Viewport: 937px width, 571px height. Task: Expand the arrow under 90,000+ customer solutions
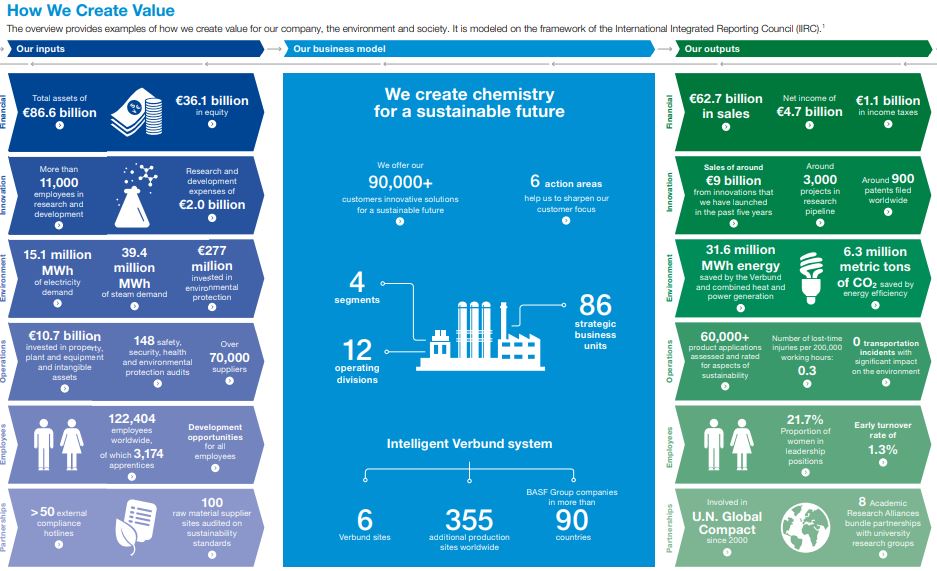coord(400,221)
